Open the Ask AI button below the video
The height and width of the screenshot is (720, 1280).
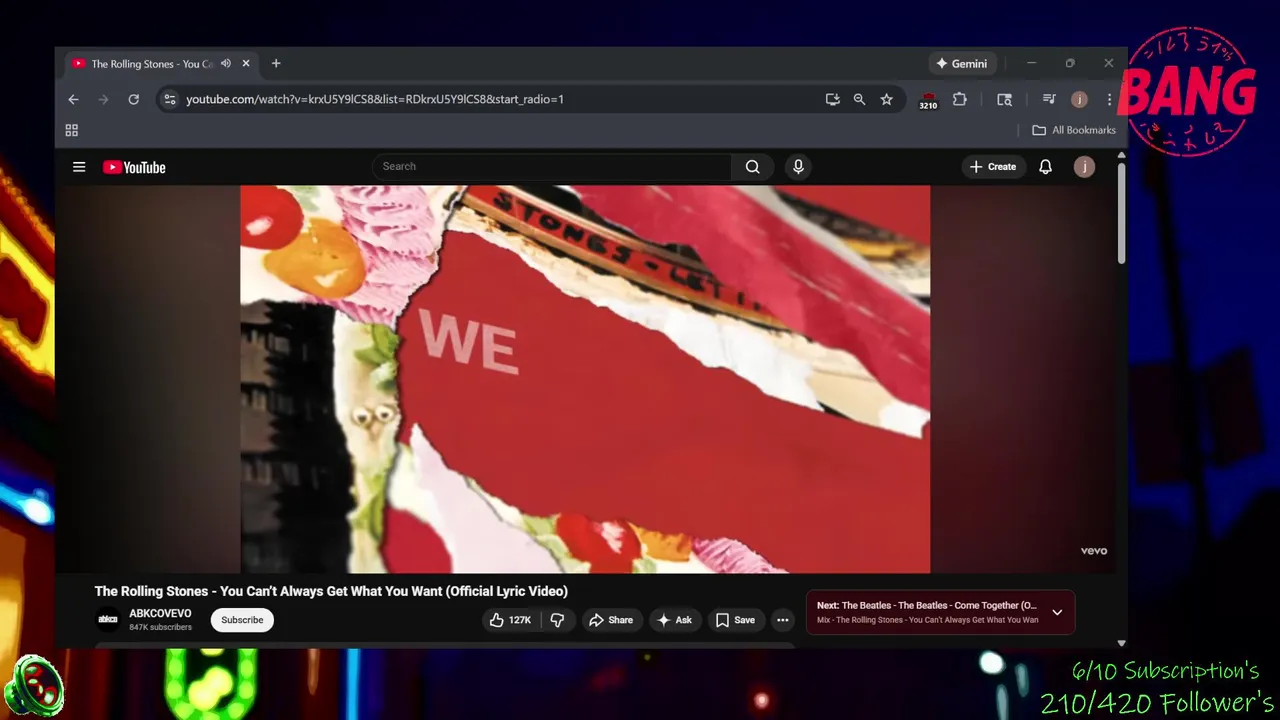pos(674,620)
